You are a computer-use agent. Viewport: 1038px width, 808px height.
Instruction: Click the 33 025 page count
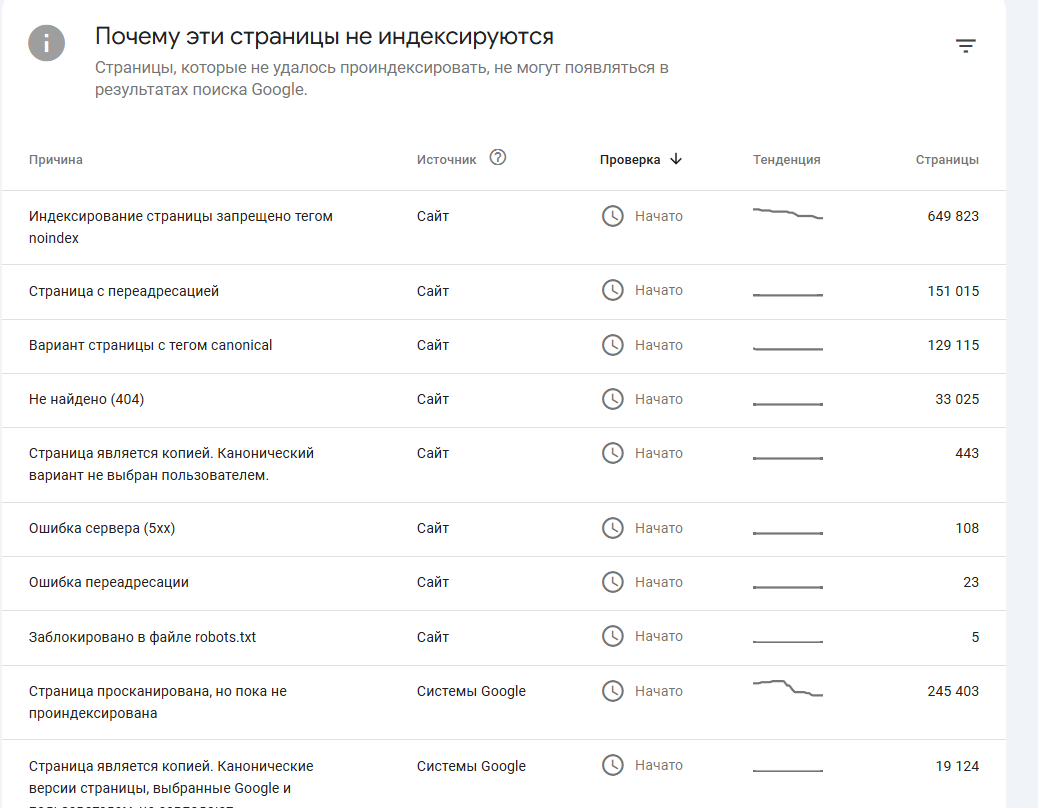[x=956, y=399]
